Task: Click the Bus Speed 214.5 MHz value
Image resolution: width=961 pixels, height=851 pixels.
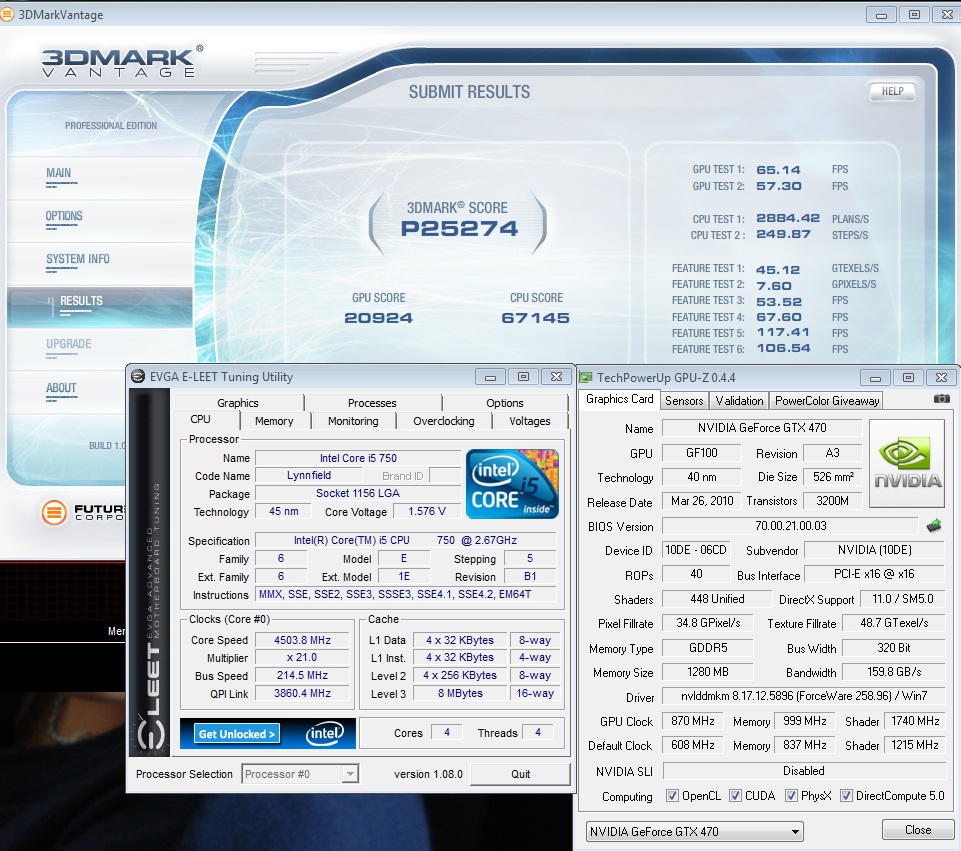Action: point(302,675)
